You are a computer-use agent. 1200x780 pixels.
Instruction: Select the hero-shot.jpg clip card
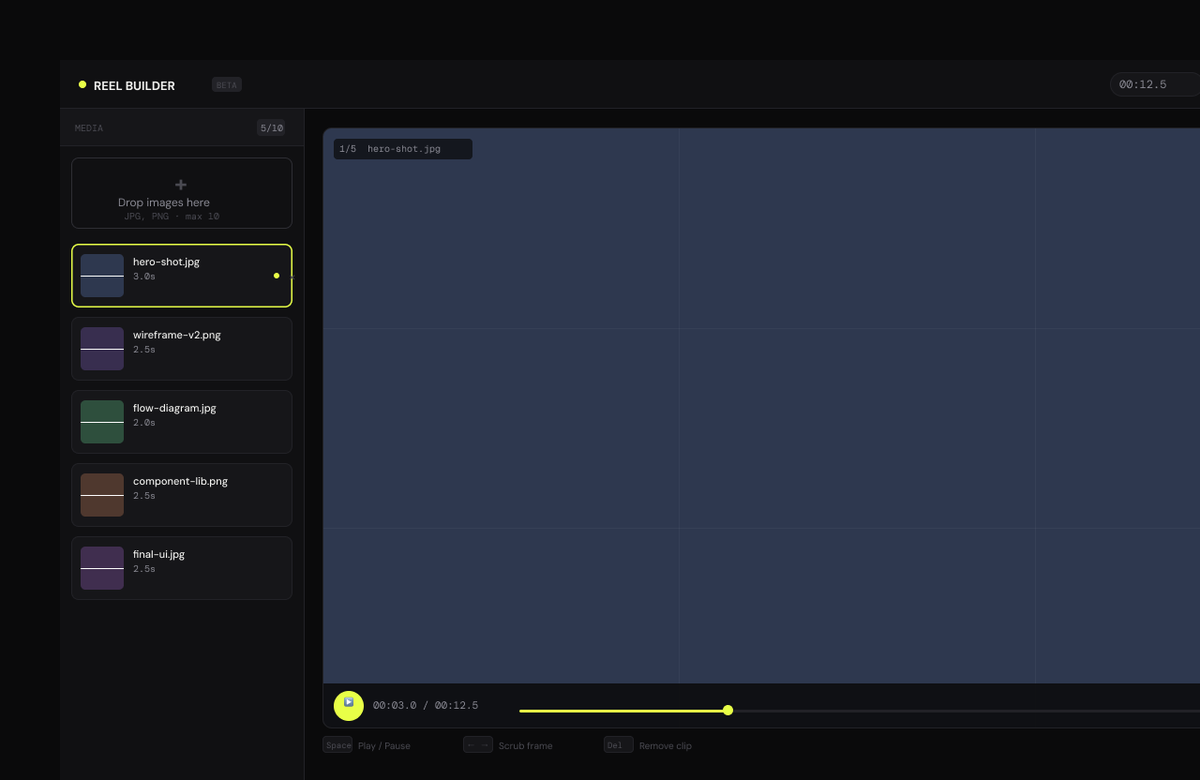[182, 275]
